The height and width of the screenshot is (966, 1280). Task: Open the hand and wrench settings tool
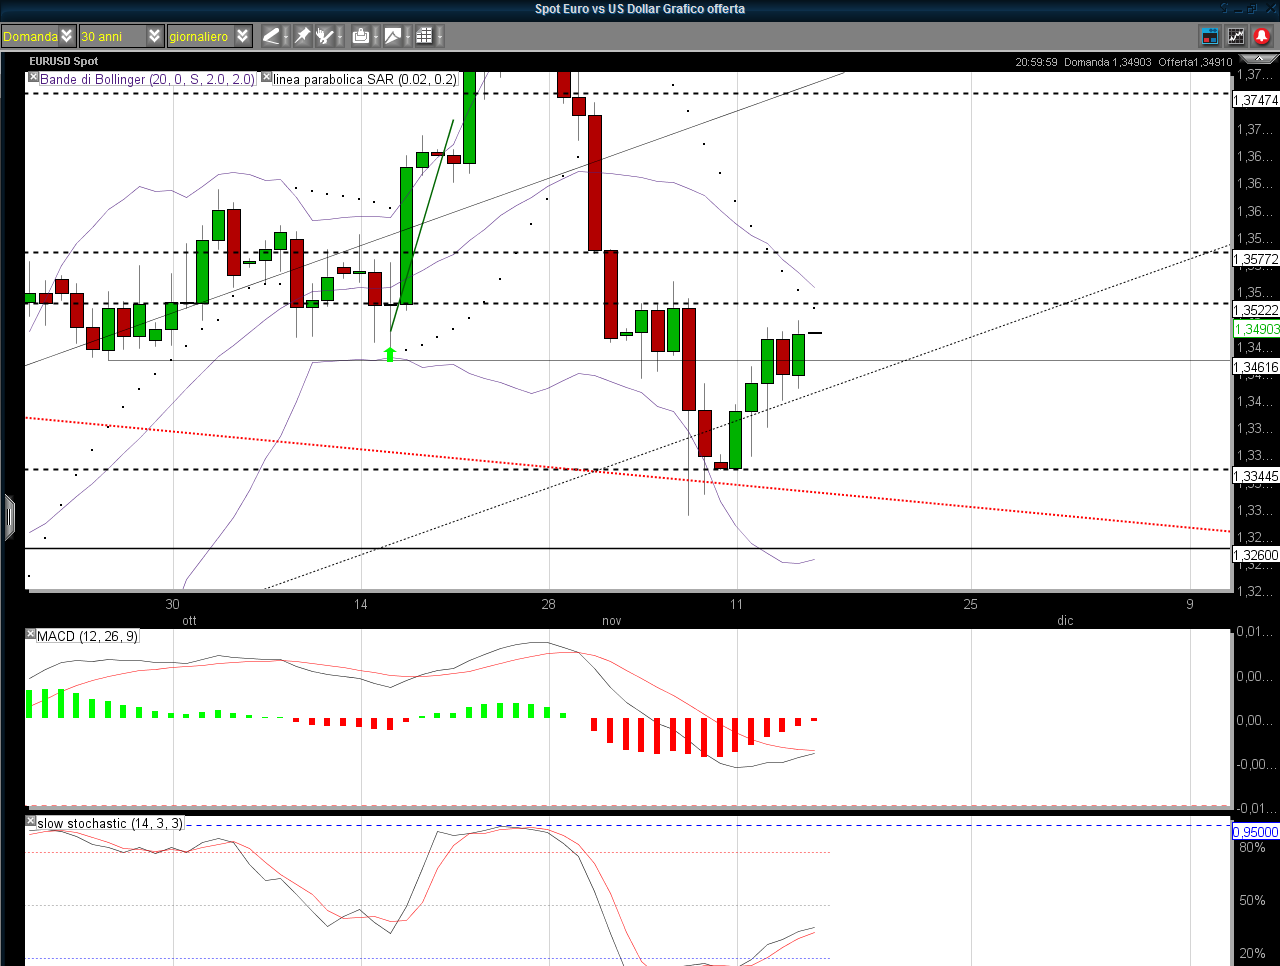point(324,36)
